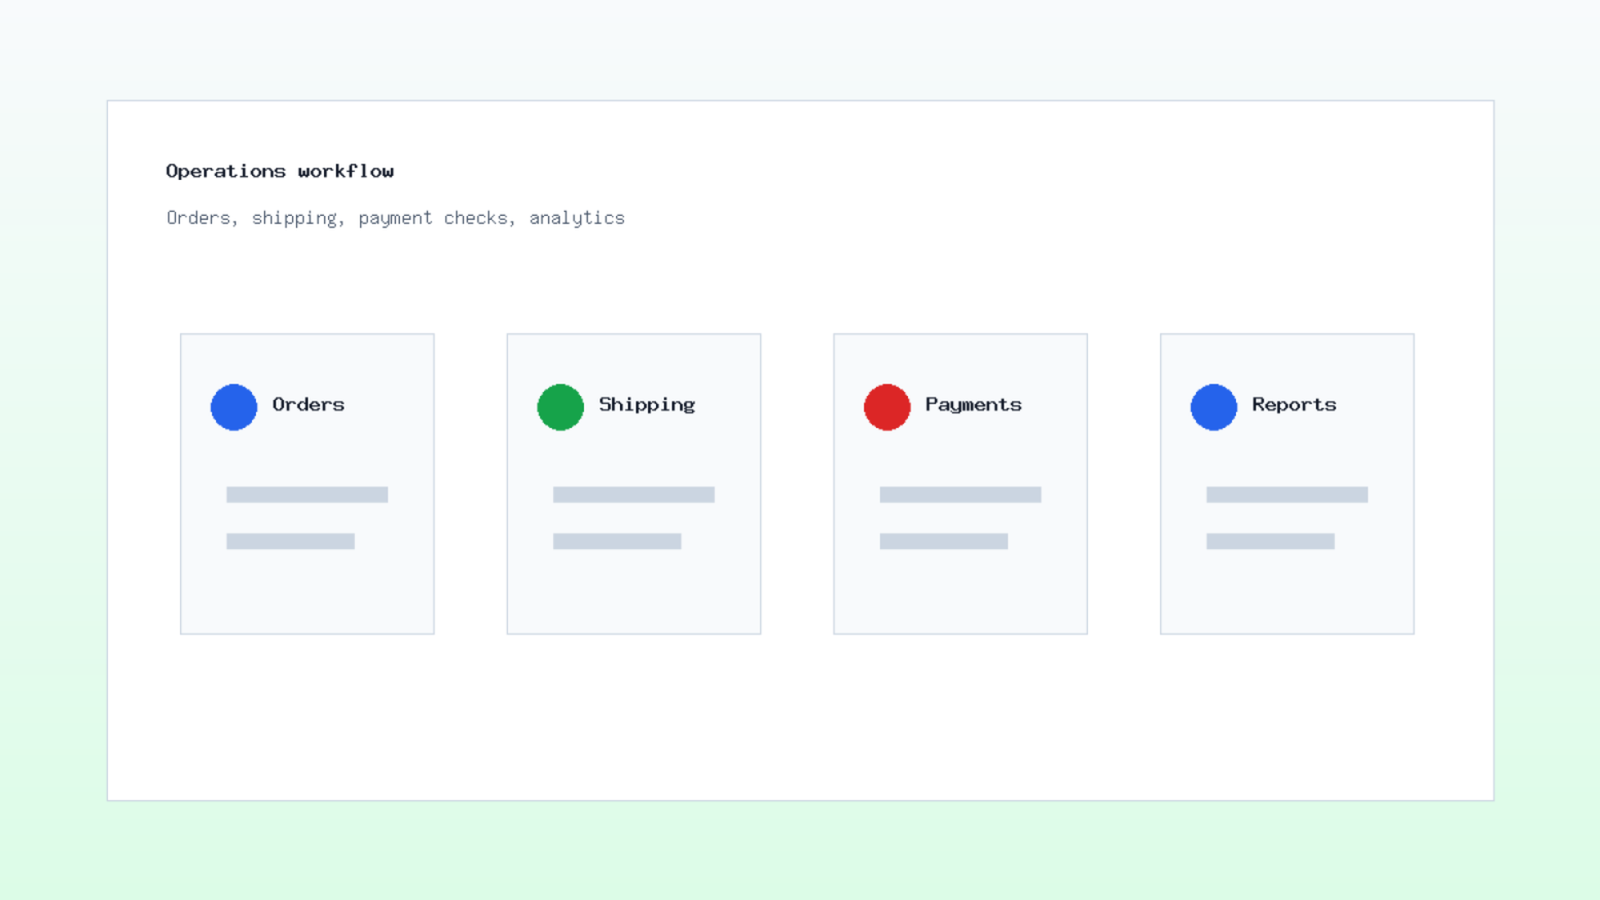Click the longer placeholder bar in Orders card
1600x900 pixels.
click(307, 494)
